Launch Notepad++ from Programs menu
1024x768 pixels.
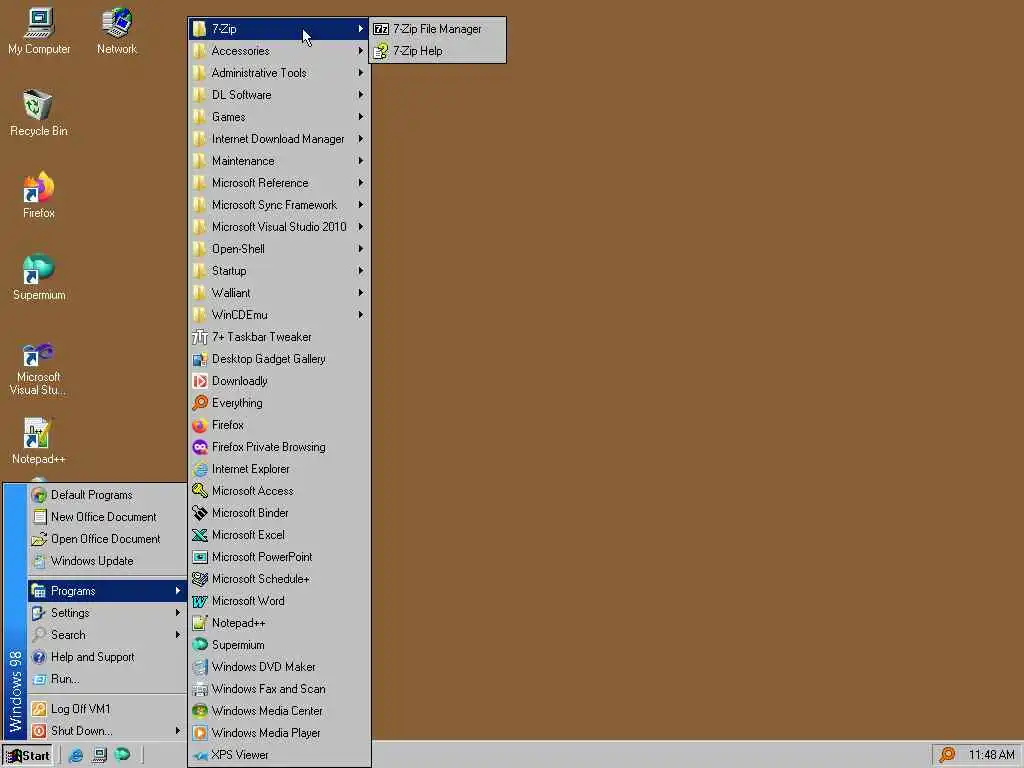tap(279, 623)
